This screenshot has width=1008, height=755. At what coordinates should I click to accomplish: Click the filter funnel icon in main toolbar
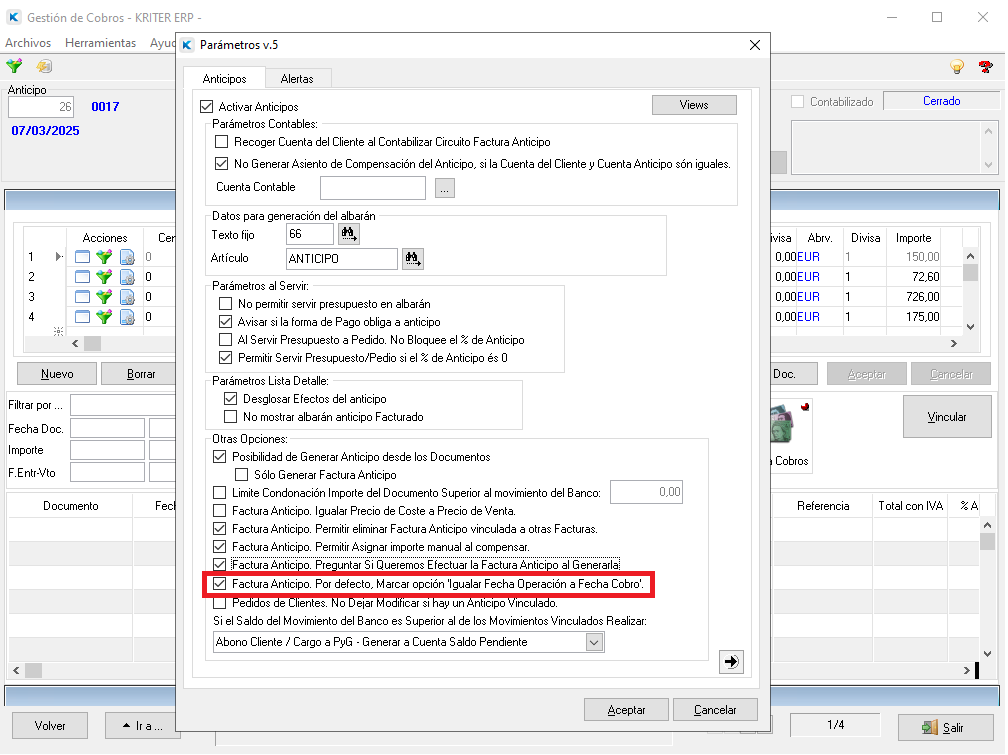(x=14, y=66)
